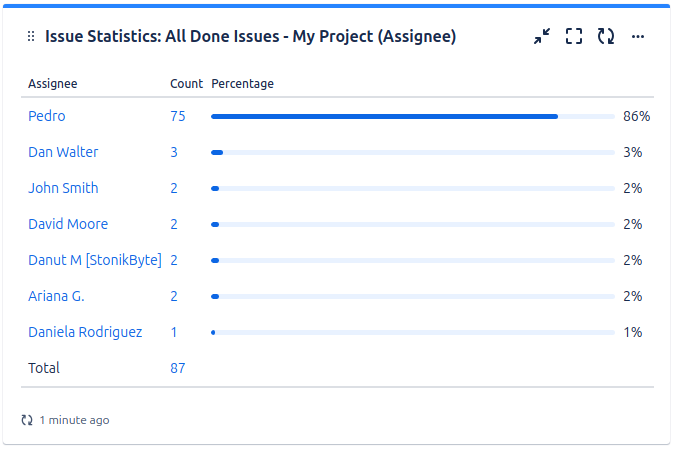The height and width of the screenshot is (451, 675).
Task: Refresh the Issue Statistics gadget
Action: tap(606, 36)
